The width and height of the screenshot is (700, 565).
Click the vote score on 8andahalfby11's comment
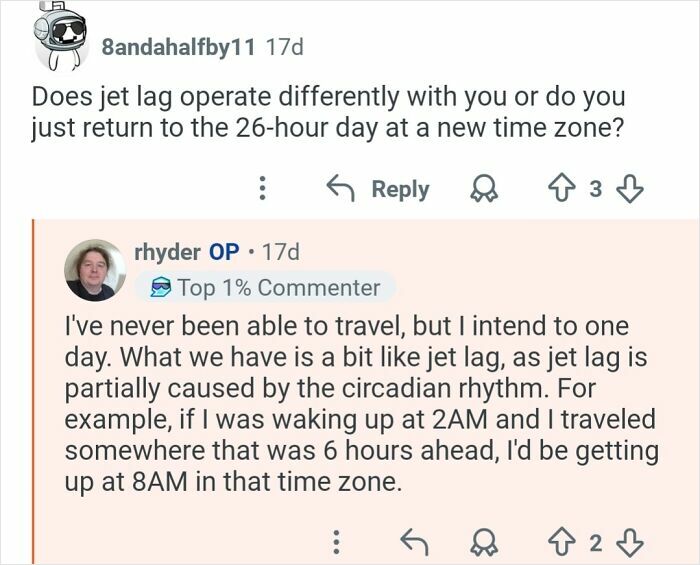pyautogui.click(x=596, y=189)
